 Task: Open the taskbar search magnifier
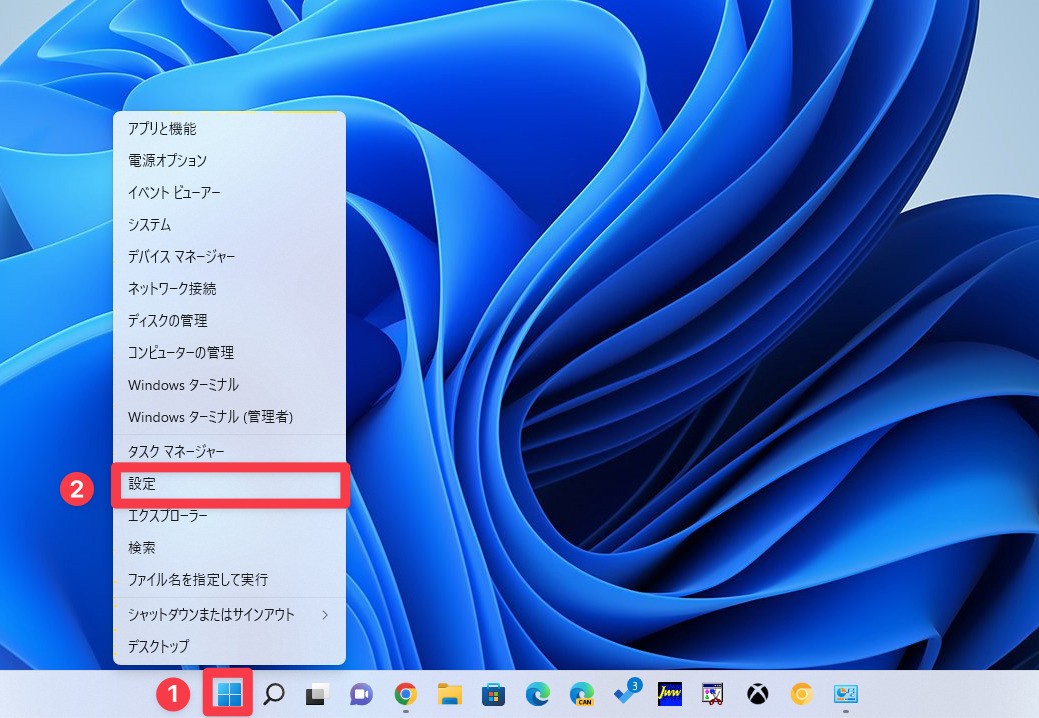(273, 694)
